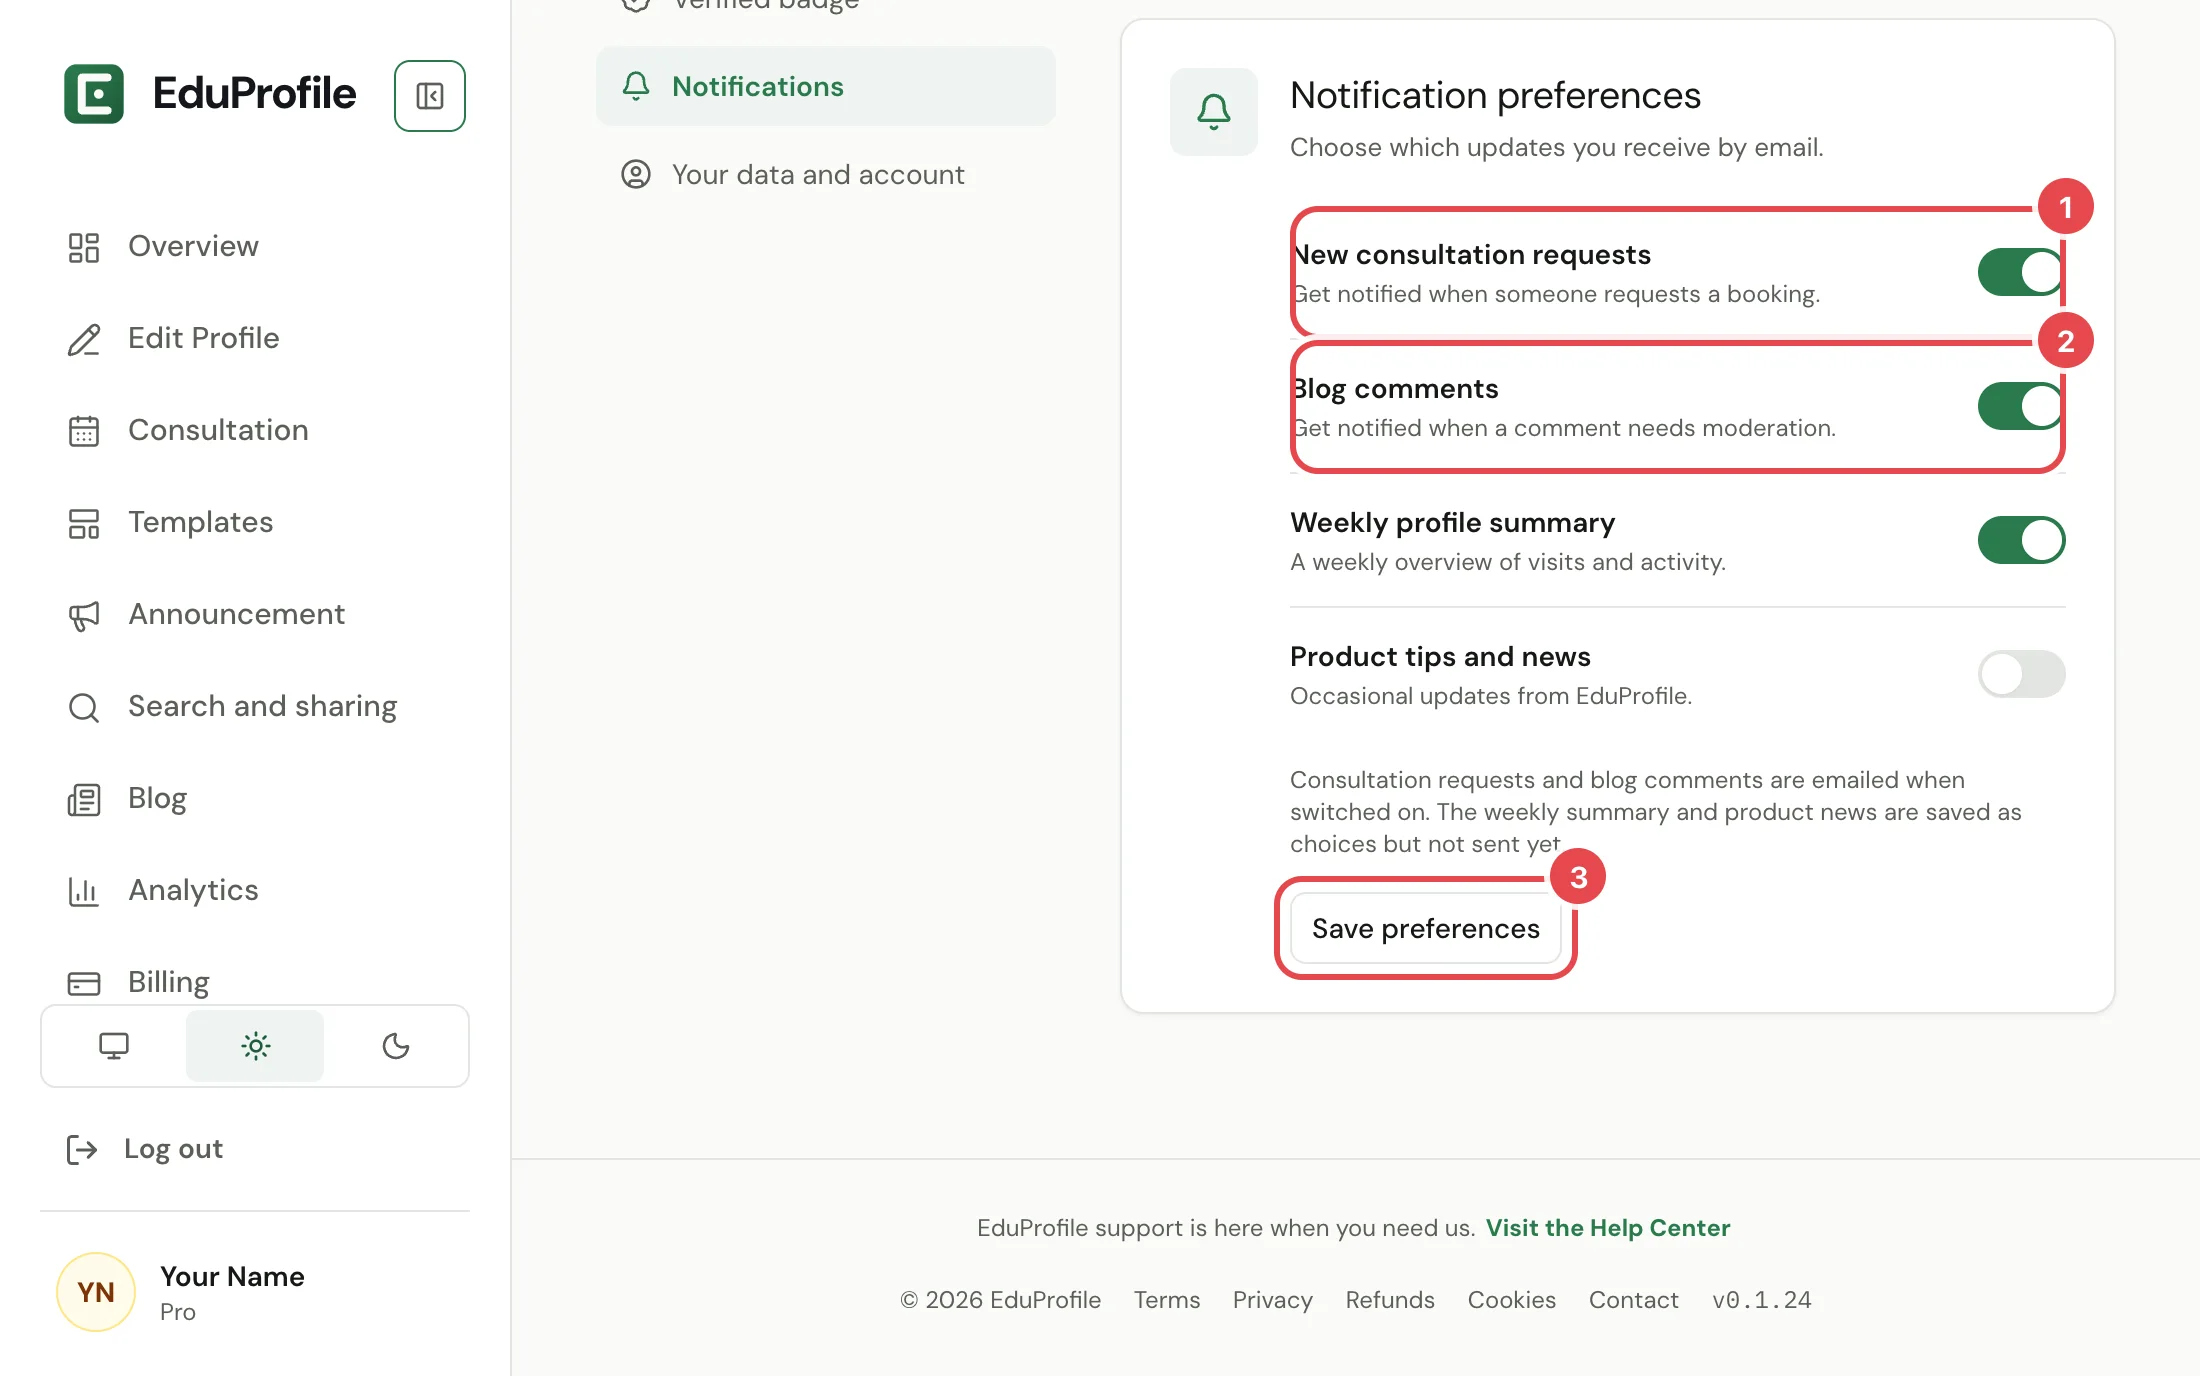Toggle Blog comments notification switch
This screenshot has height=1376, width=2200.
click(2021, 406)
